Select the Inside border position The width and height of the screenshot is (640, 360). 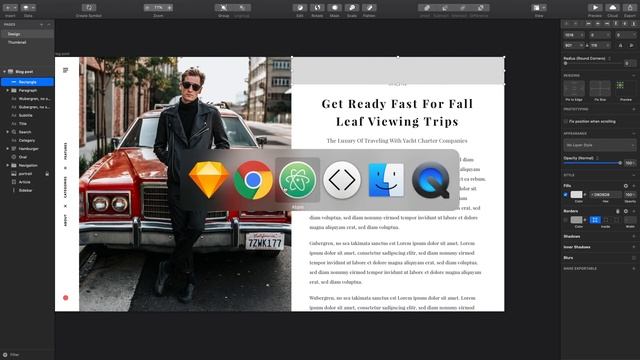pos(595,220)
